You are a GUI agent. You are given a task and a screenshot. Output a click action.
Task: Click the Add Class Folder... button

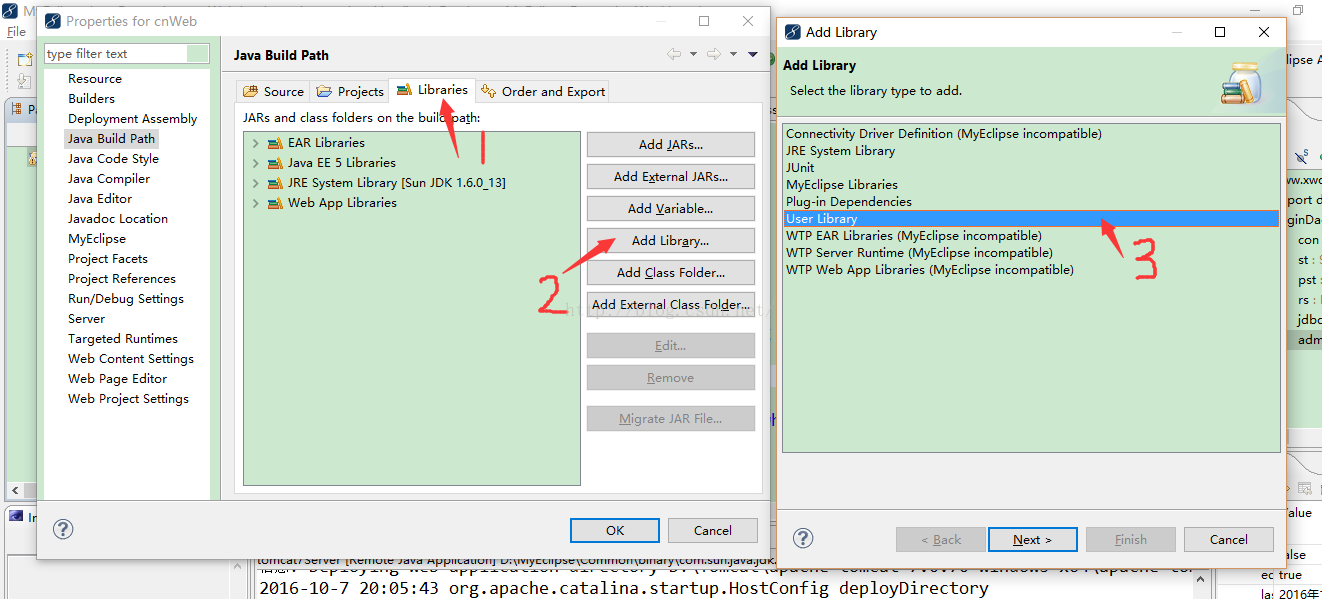670,273
